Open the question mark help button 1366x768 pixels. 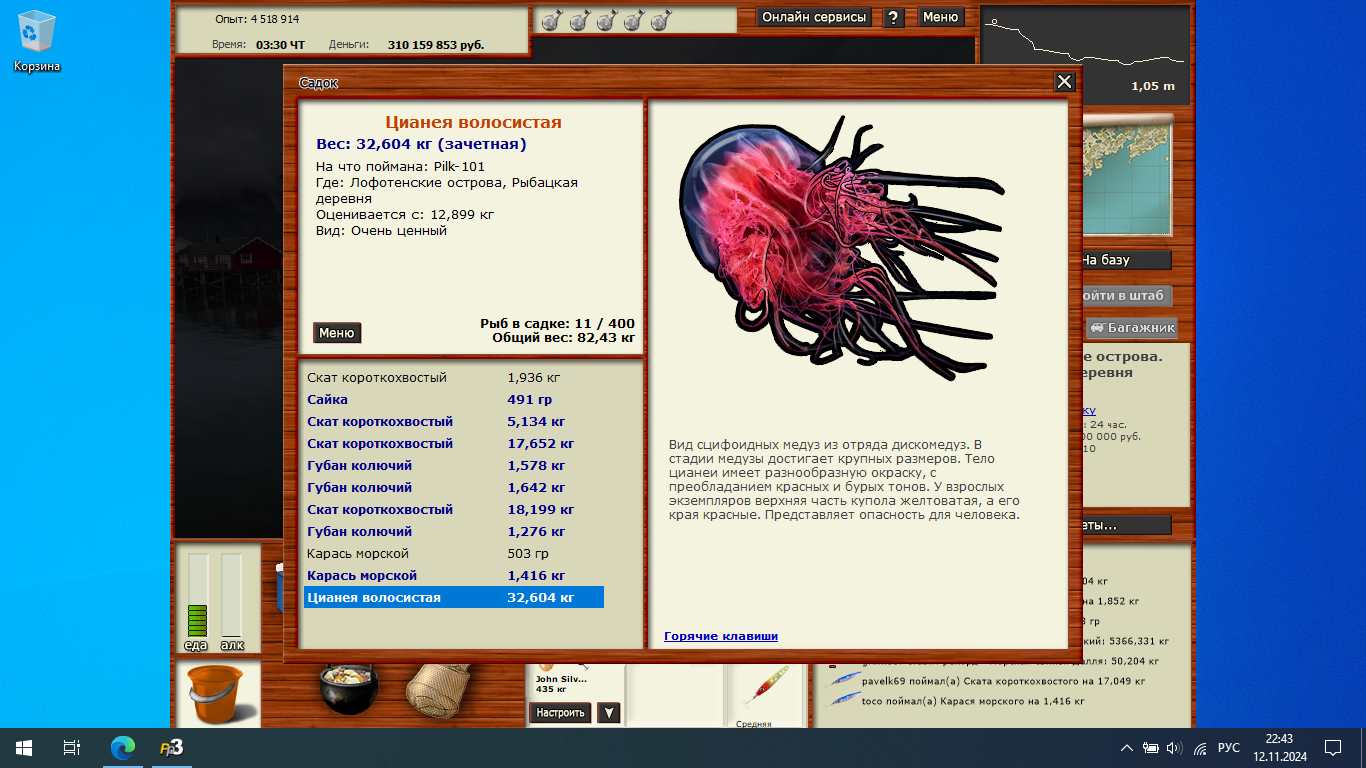tap(895, 17)
